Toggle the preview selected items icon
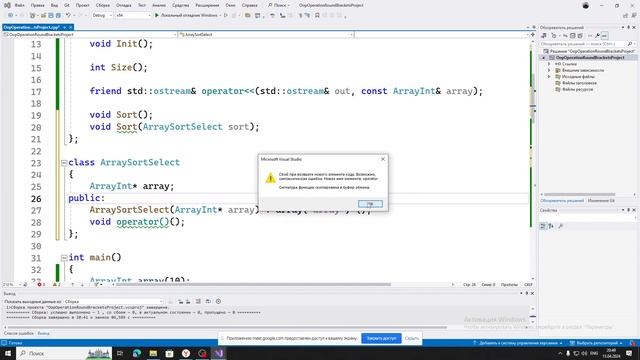Screen dimensions: 640x360 point(604,36)
